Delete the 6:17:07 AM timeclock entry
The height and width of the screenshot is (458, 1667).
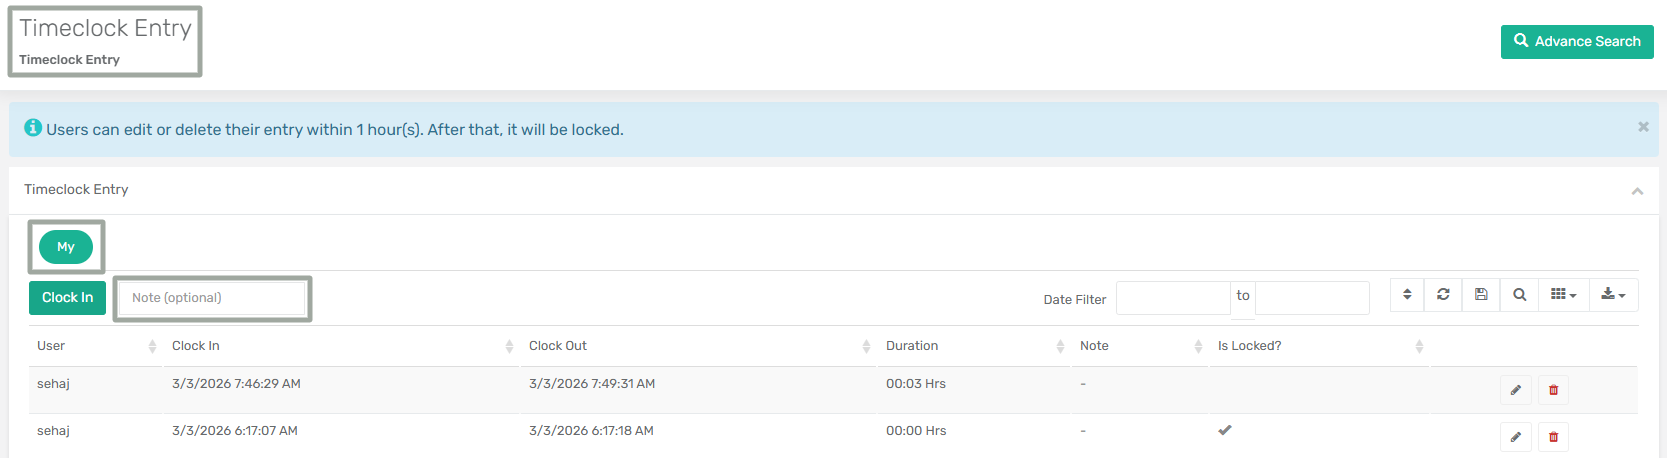click(1553, 437)
